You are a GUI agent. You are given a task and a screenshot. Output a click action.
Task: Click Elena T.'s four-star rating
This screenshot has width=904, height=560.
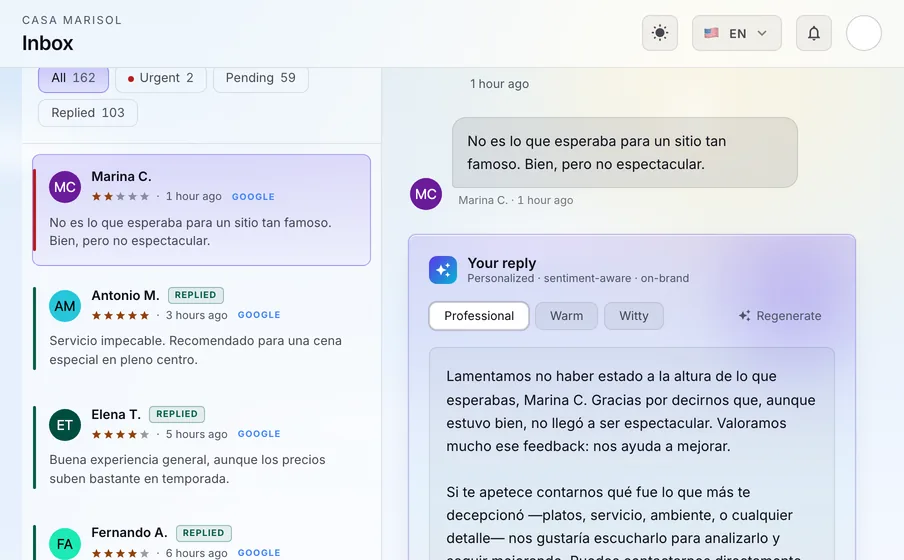coord(120,434)
